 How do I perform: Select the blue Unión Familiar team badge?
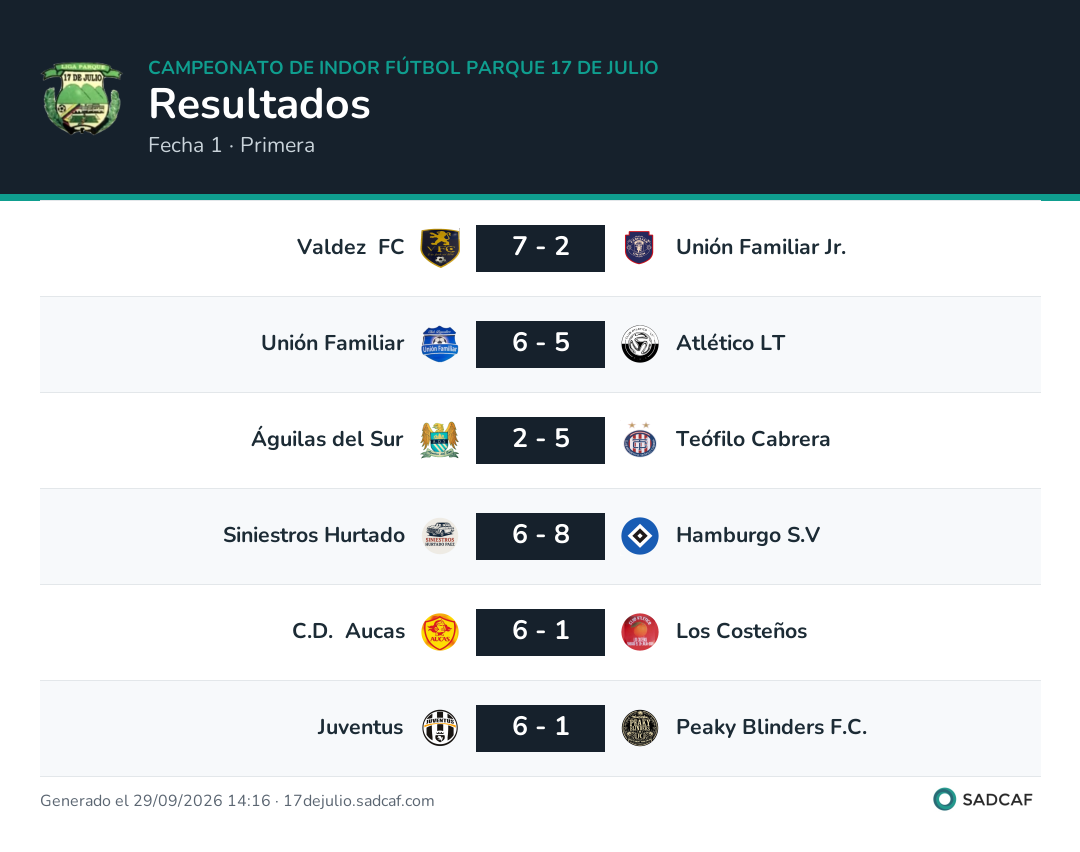pos(440,344)
